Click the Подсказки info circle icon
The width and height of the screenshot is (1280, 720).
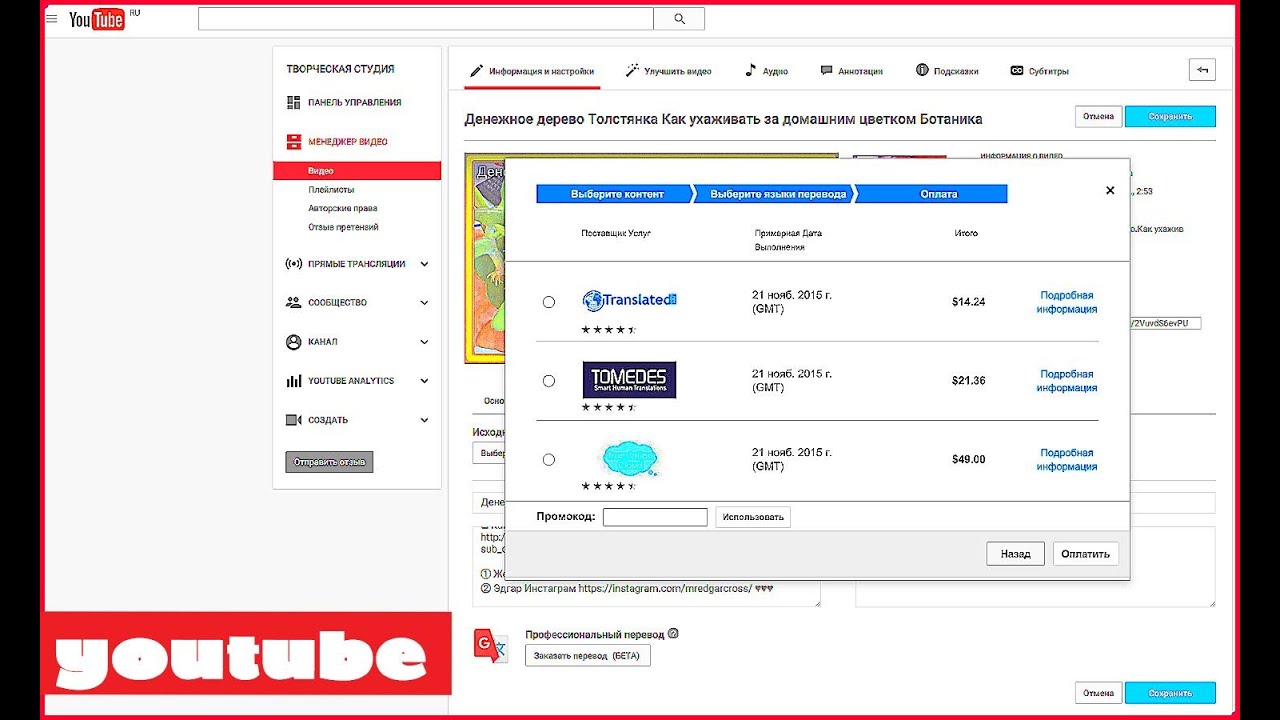coord(922,70)
